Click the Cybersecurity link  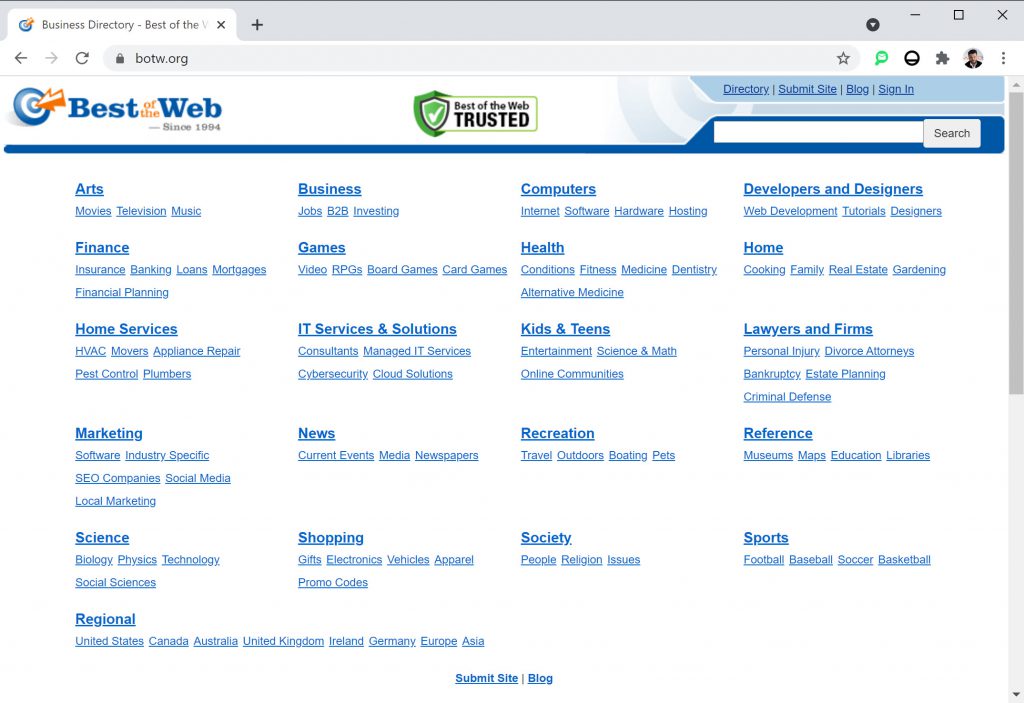333,374
